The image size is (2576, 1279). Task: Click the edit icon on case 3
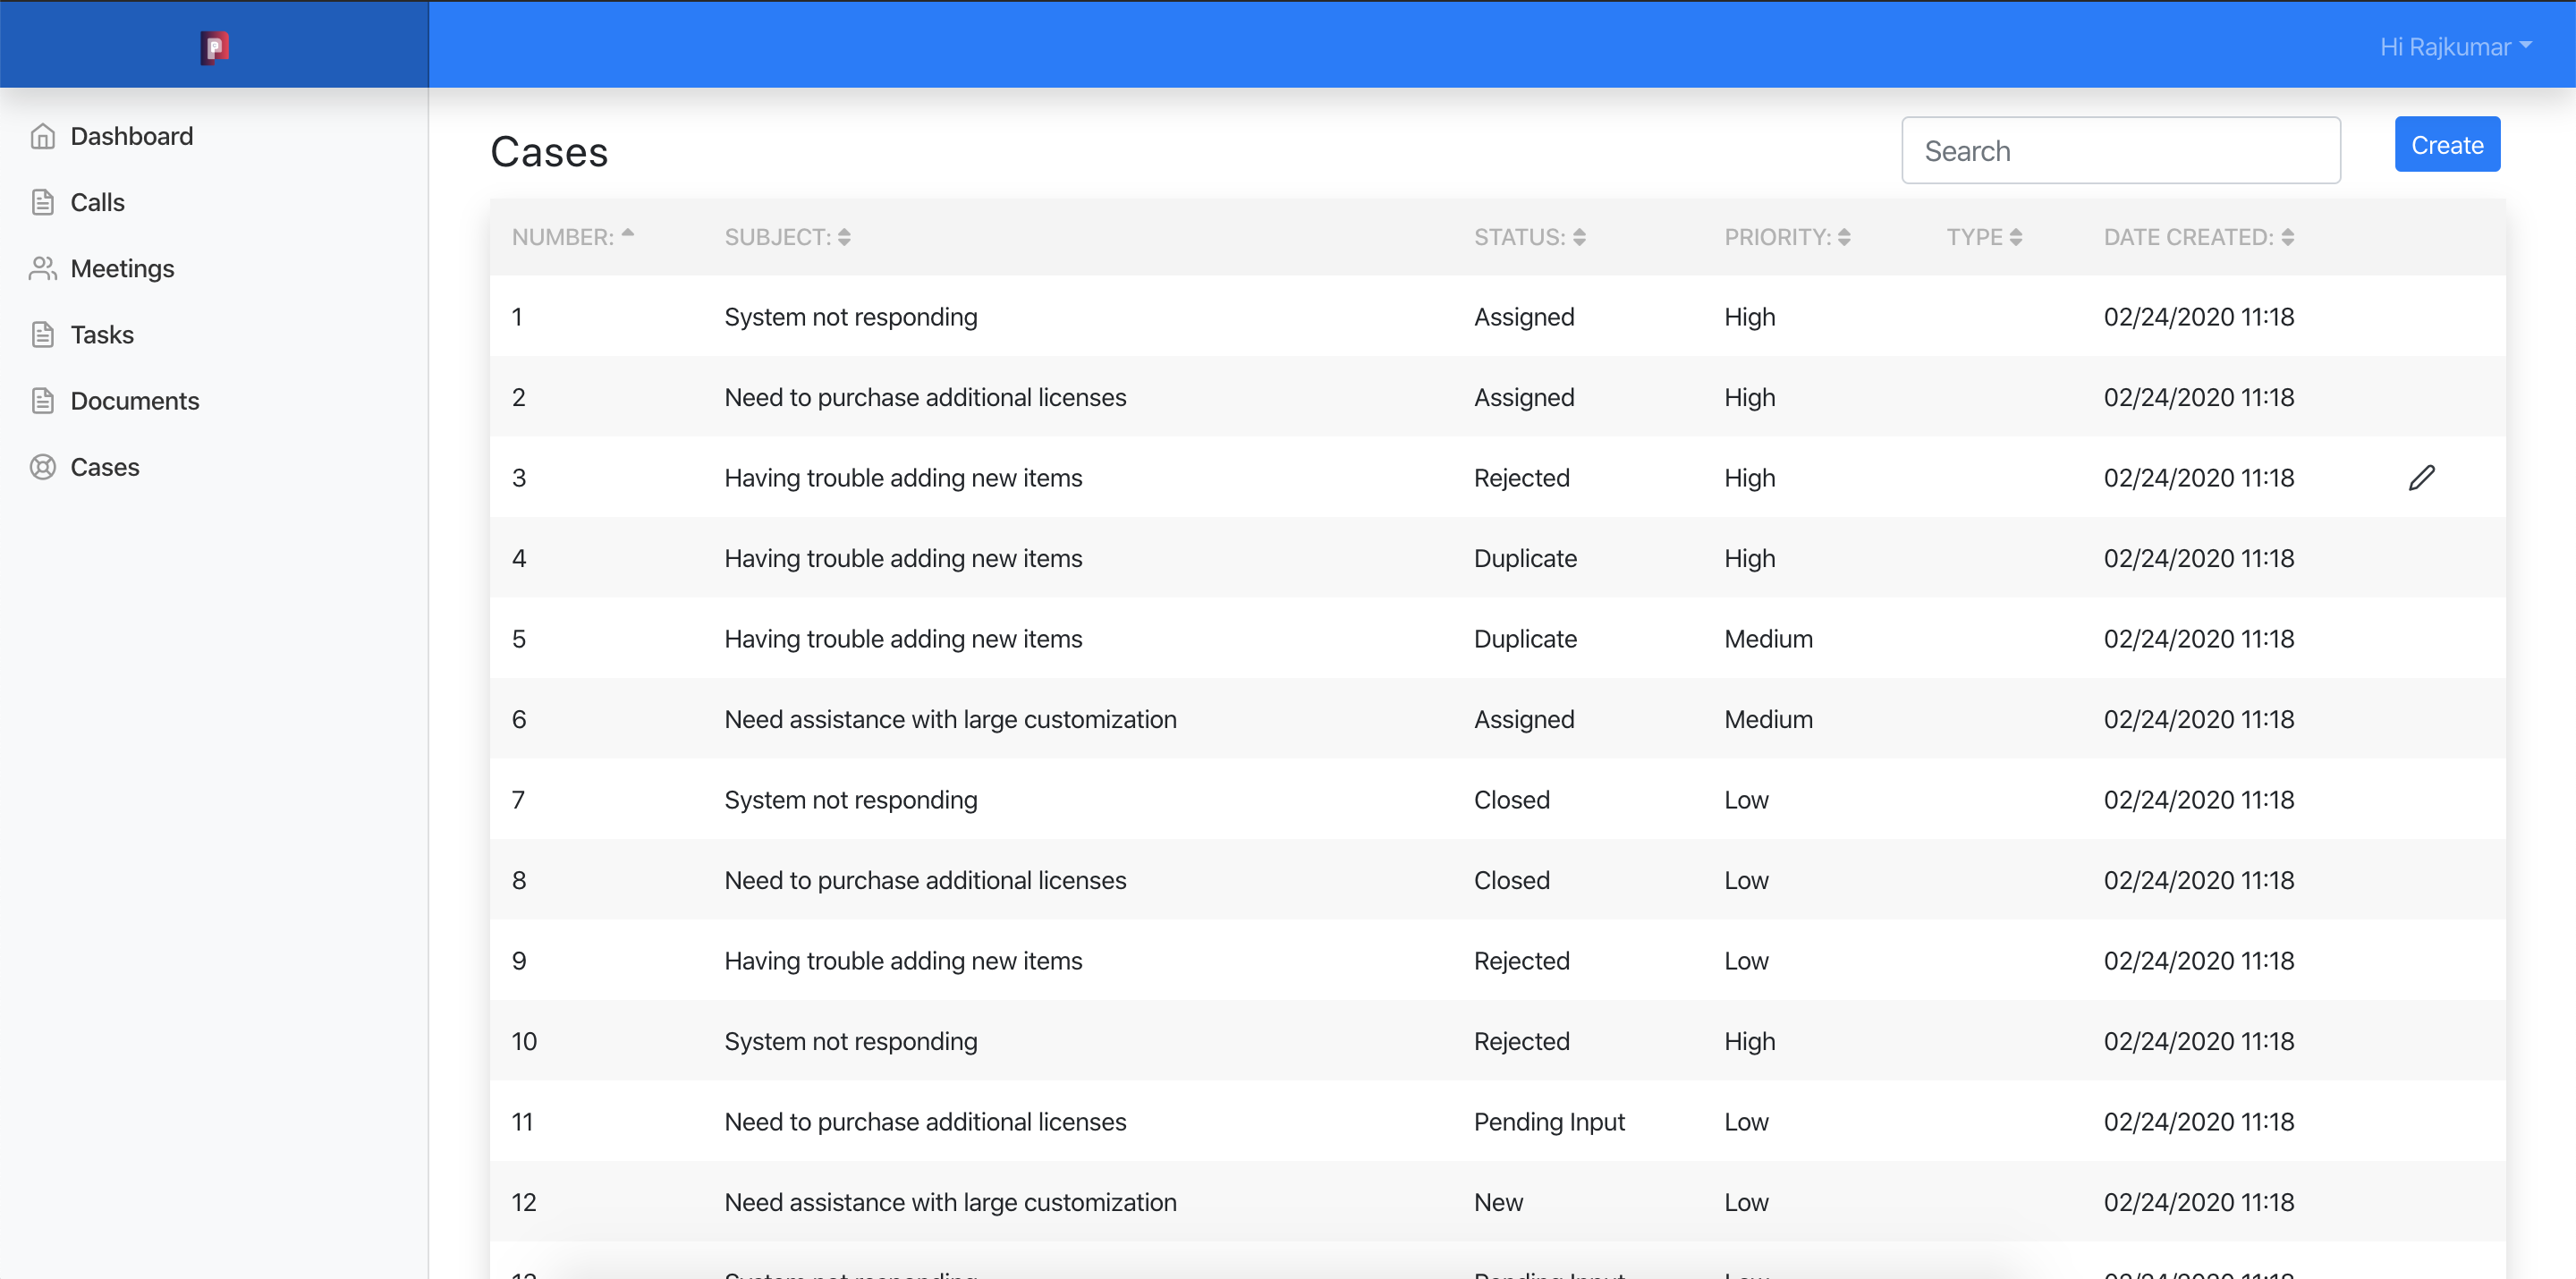click(2421, 476)
